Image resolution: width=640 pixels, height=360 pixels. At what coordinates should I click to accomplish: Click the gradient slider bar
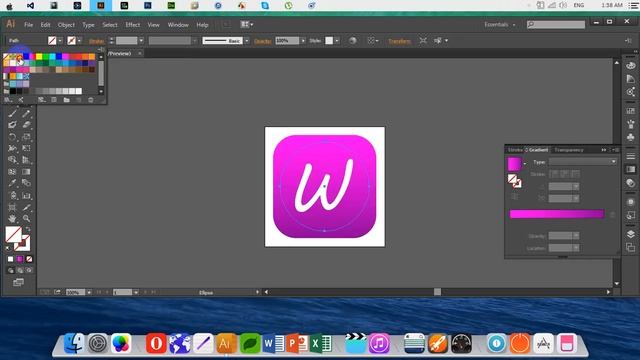[557, 214]
